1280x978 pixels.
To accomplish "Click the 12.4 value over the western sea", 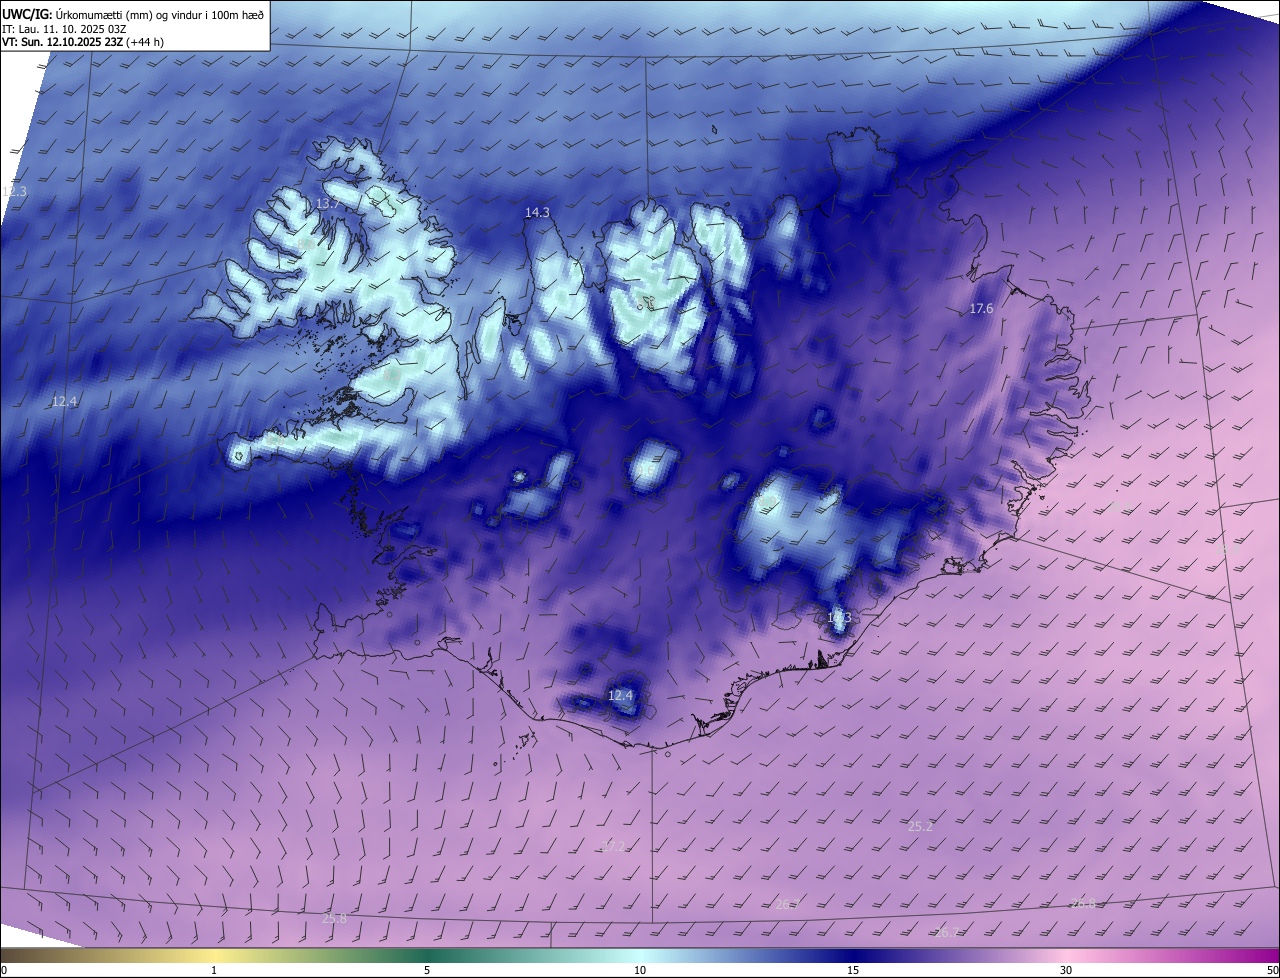I will tap(64, 401).
